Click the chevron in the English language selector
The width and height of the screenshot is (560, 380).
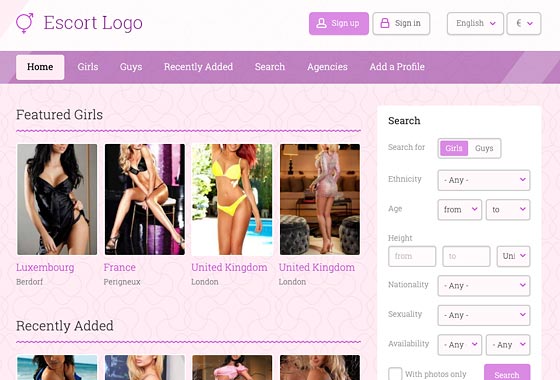click(492, 24)
